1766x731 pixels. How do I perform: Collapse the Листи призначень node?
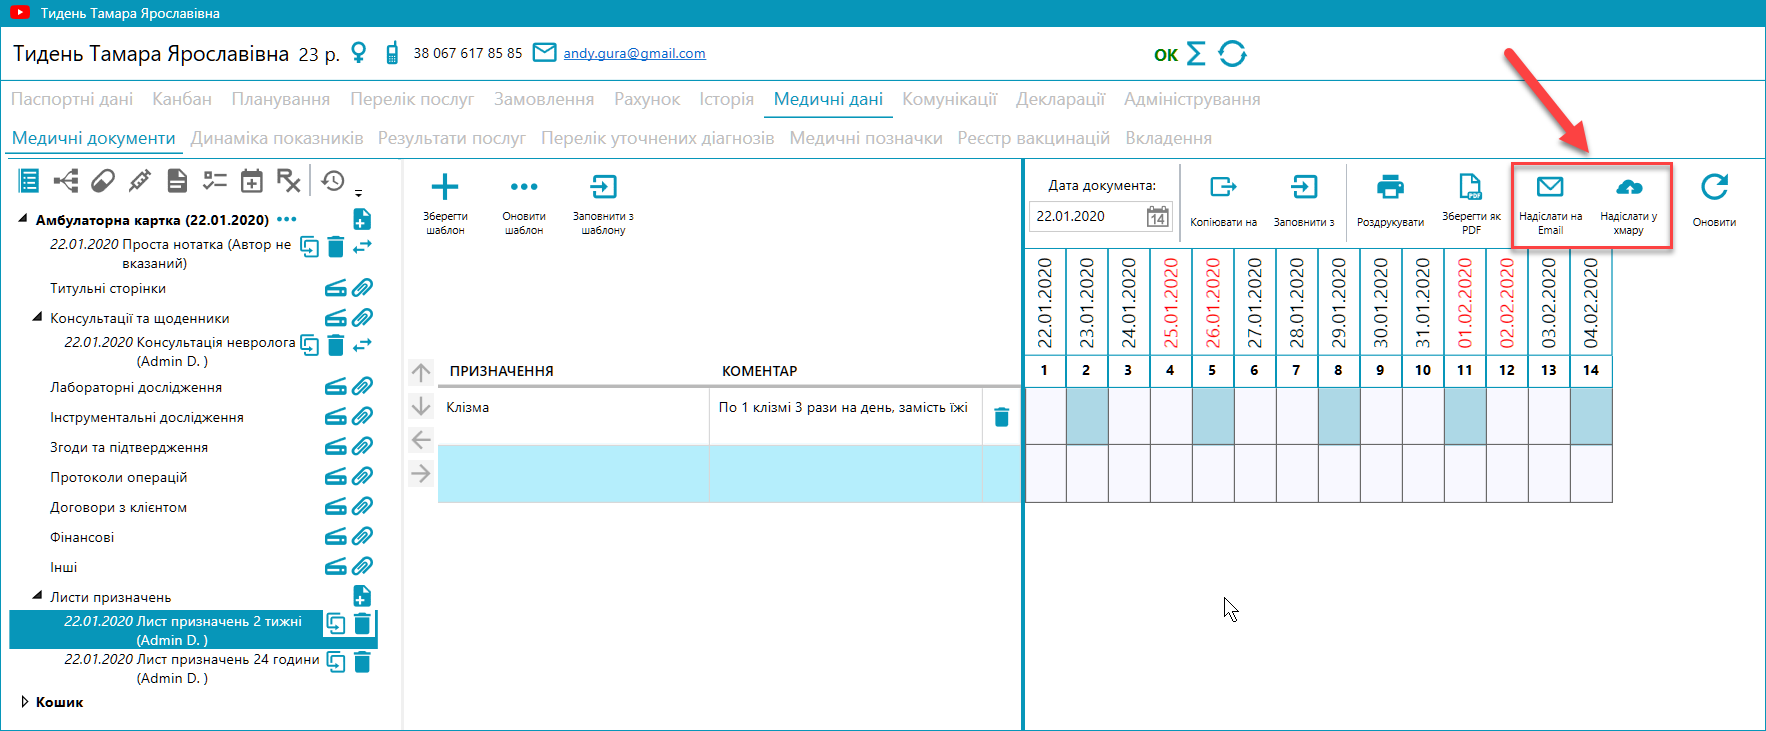[37, 595]
